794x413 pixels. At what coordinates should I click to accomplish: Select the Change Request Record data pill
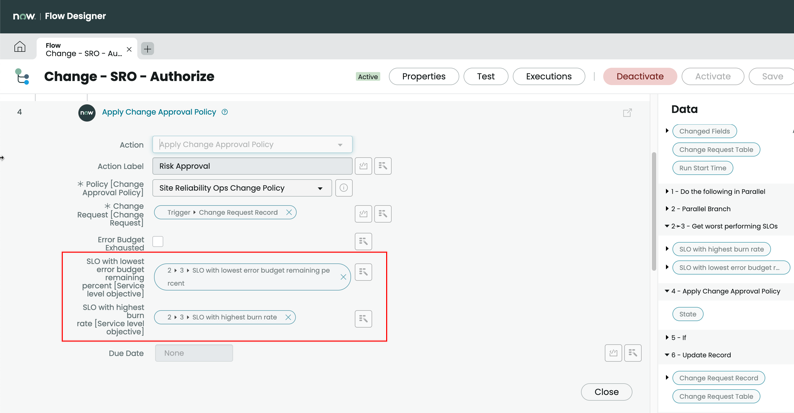coord(719,378)
